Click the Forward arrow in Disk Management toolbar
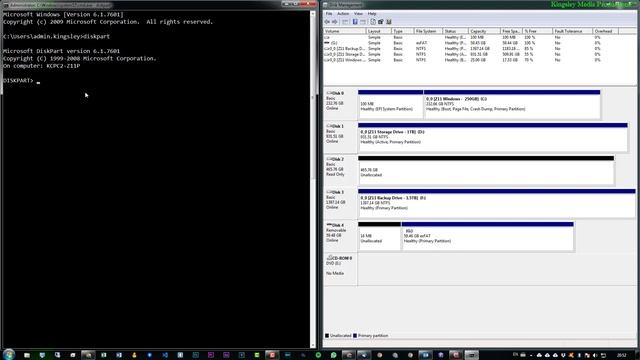Screen dimensions: 640x360 (335, 22)
